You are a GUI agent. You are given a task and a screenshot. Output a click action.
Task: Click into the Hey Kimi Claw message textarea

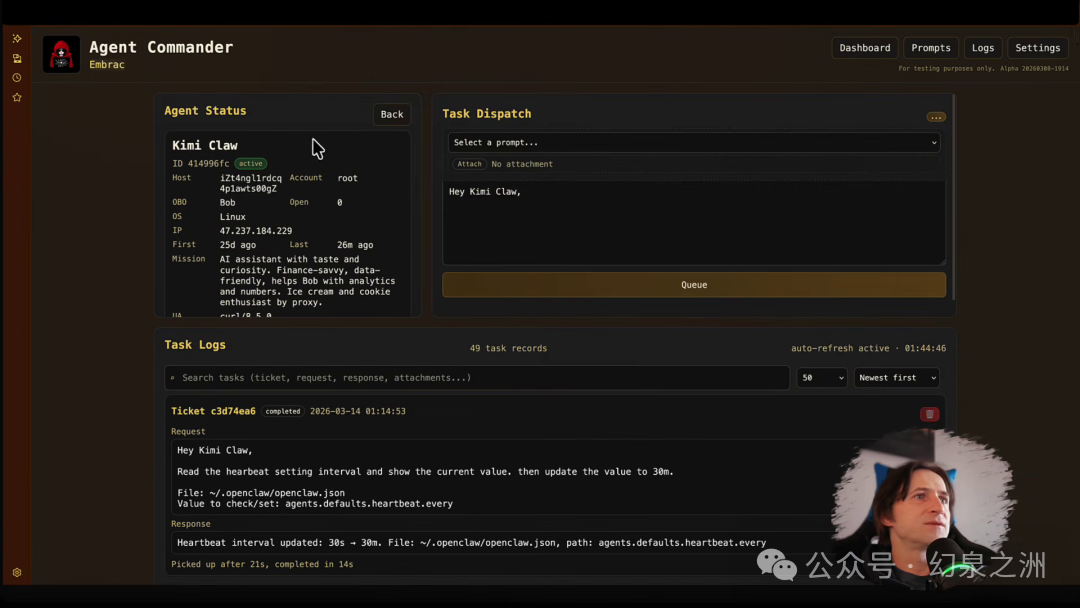(x=694, y=222)
